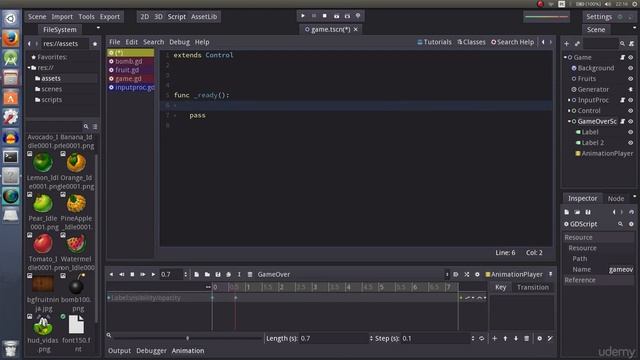Image resolution: width=640 pixels, height=360 pixels.
Task: Instance scene link icon in Scene dock
Action: [x=577, y=43]
